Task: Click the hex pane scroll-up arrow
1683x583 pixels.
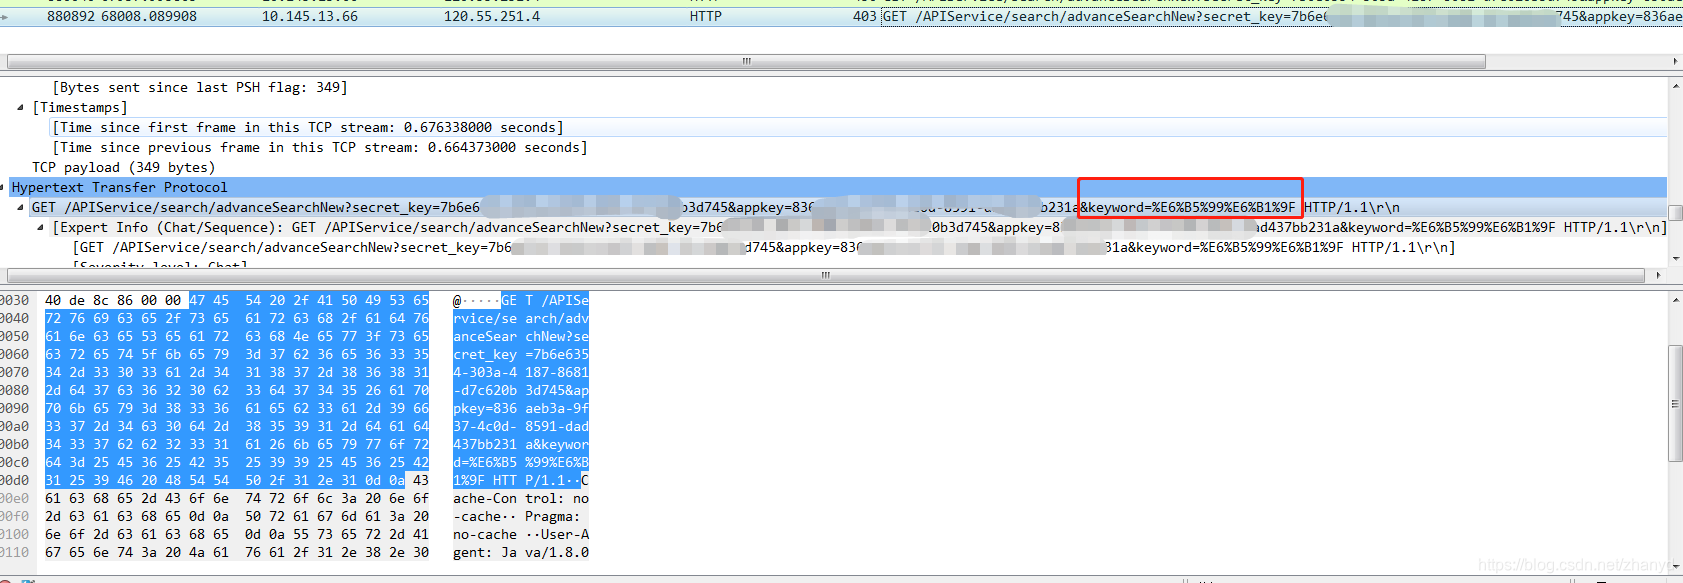Action: coord(1675,299)
